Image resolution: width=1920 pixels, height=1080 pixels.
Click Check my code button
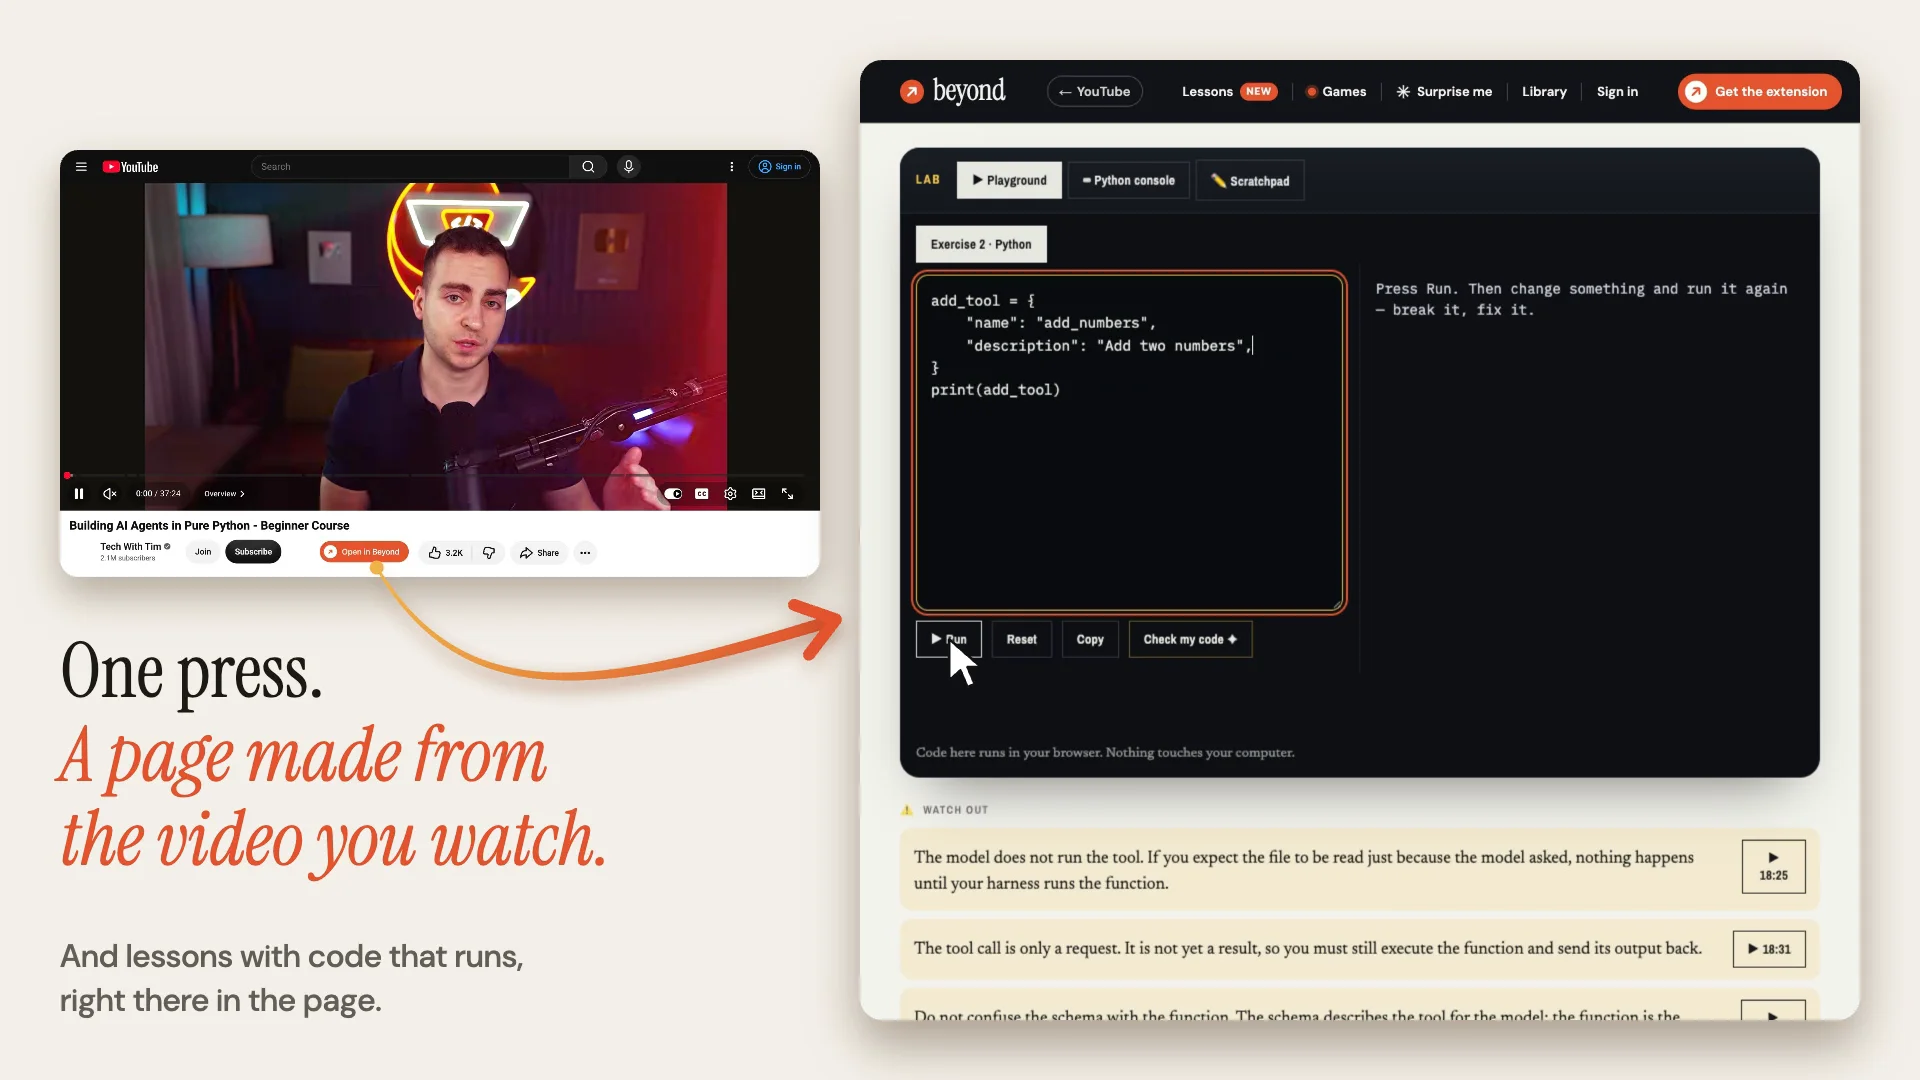tap(1190, 639)
